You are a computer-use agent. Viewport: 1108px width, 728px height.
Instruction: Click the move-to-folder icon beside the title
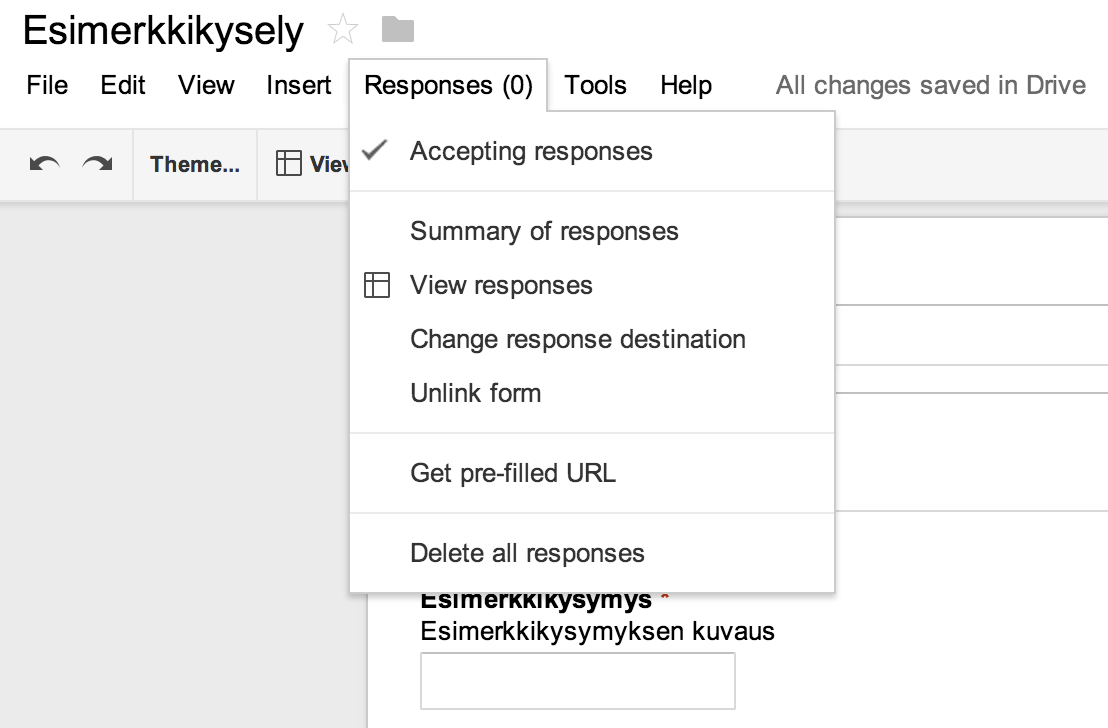[x=398, y=29]
